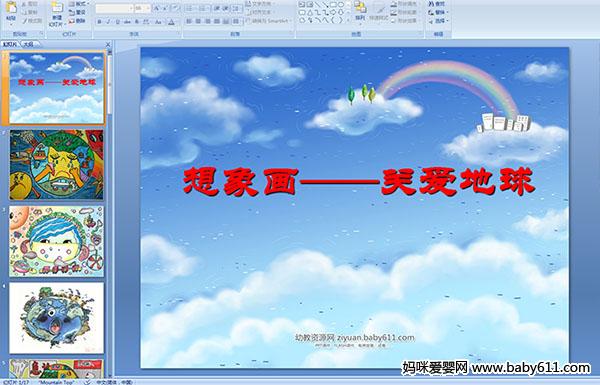Screen dimensions: 600x385
Task: Toggle center text alignment
Action: click(x=198, y=21)
